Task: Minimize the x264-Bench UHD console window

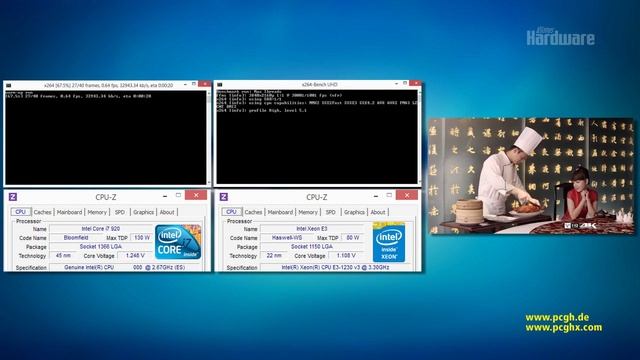Action: tap(396, 84)
